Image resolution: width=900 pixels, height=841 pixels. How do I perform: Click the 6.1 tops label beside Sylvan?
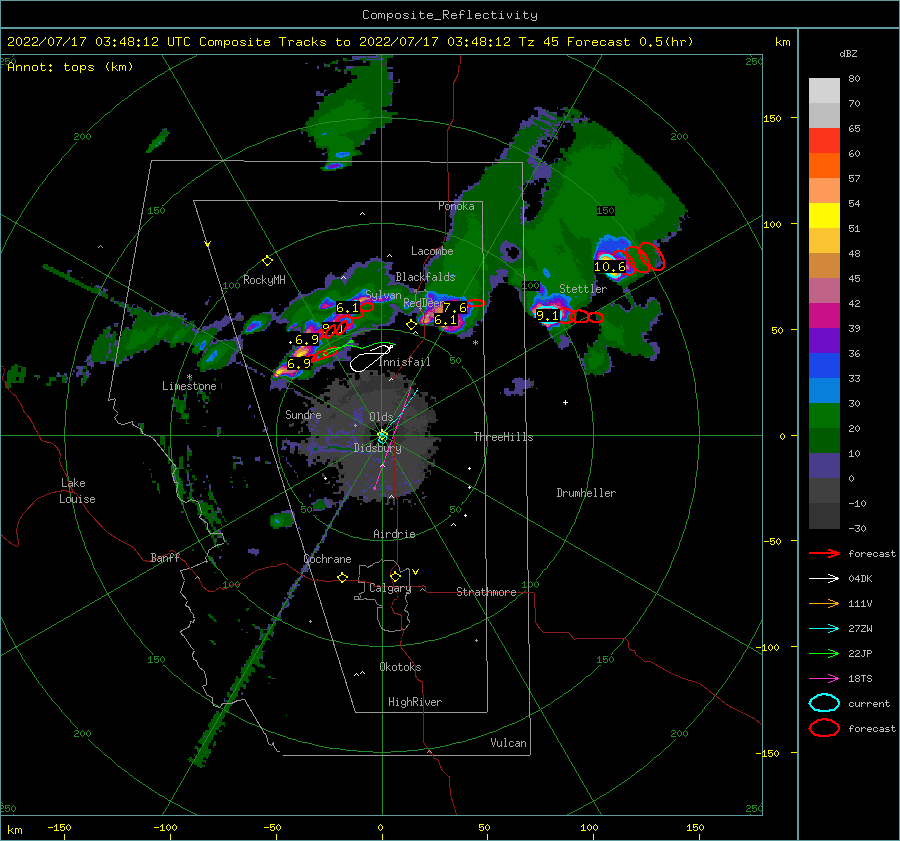347,308
